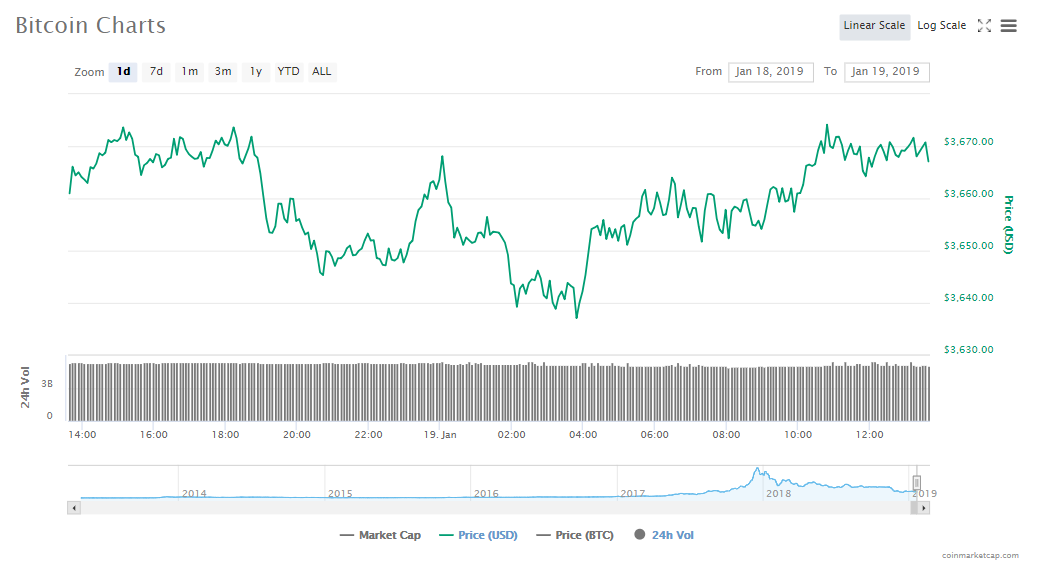This screenshot has height=570, width=1044.
Task: Select the 1m zoom range
Action: 189,72
